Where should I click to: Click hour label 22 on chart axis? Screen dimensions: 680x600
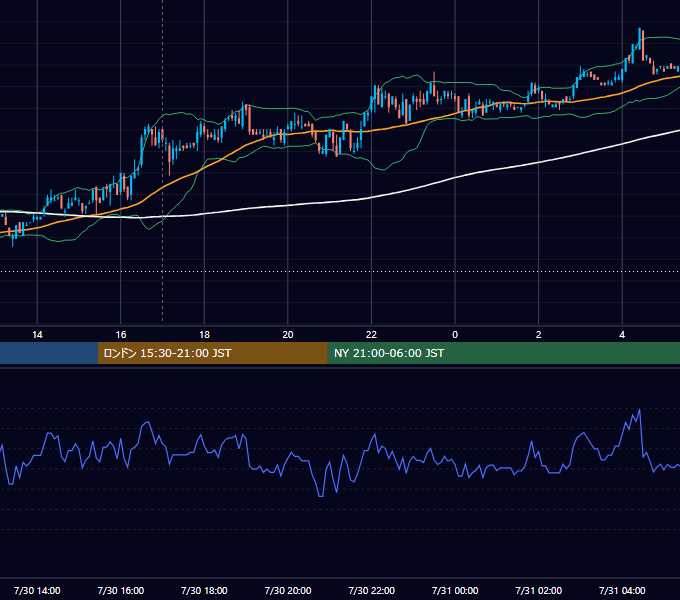pyautogui.click(x=371, y=335)
